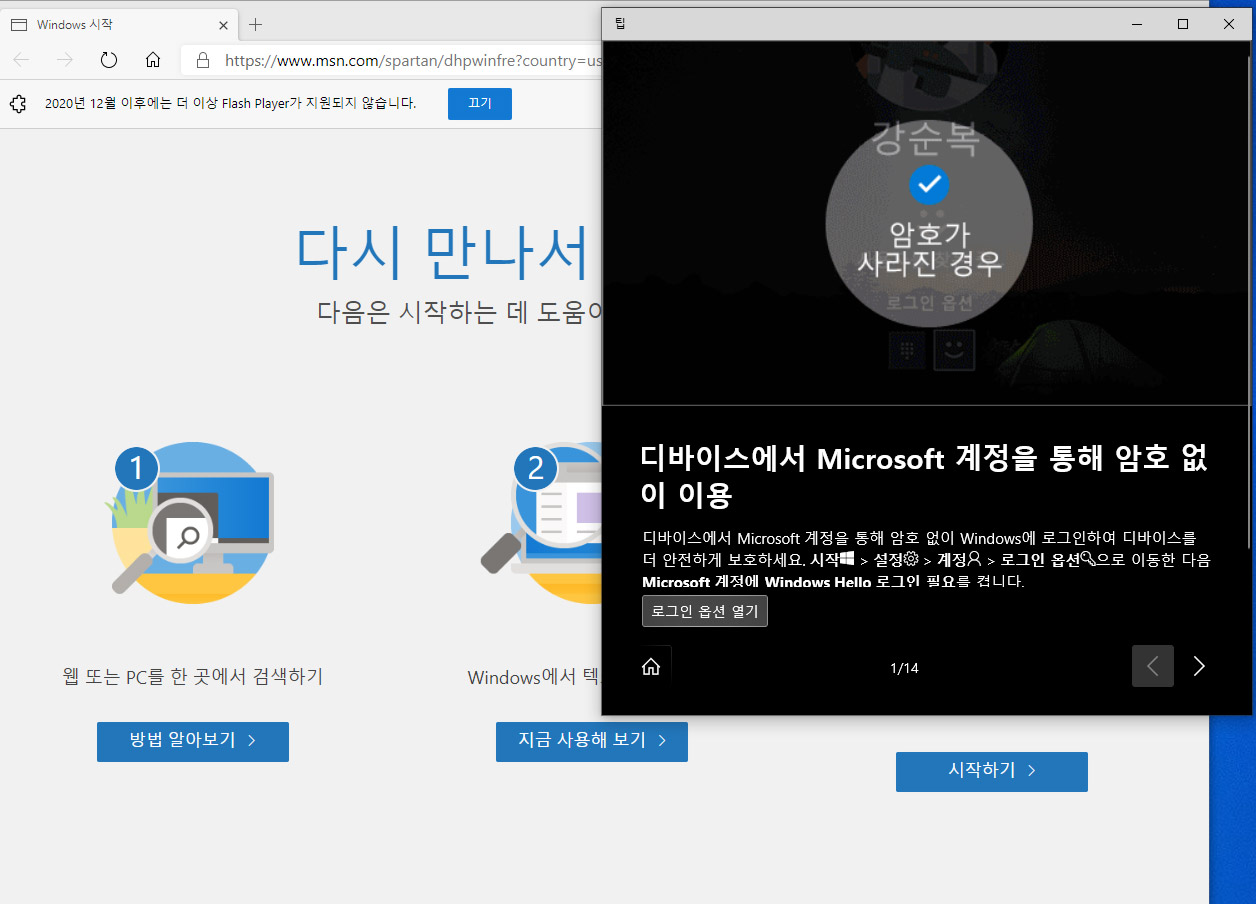Go to previous tip with left arrow
Screen dimensions: 1256x904
(x=1153, y=666)
